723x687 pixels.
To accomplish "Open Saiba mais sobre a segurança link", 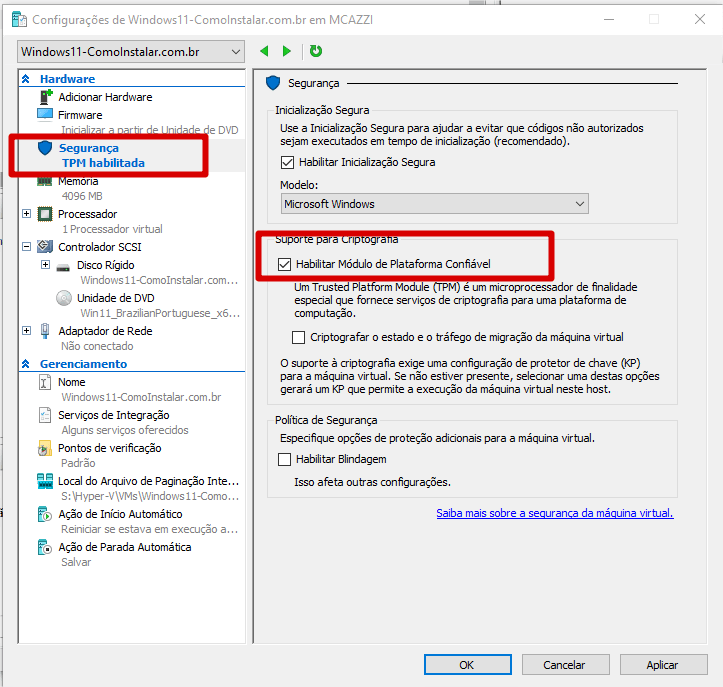I will pos(555,513).
